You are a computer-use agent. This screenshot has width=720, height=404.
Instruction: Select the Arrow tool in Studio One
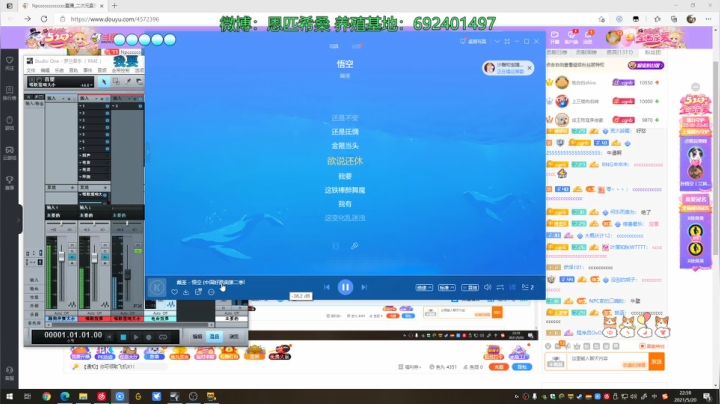tap(104, 82)
